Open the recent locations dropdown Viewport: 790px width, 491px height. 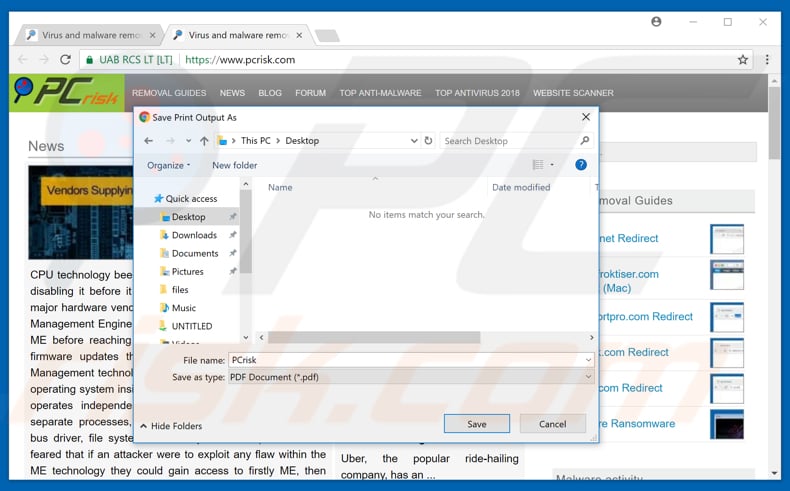pyautogui.click(x=188, y=141)
